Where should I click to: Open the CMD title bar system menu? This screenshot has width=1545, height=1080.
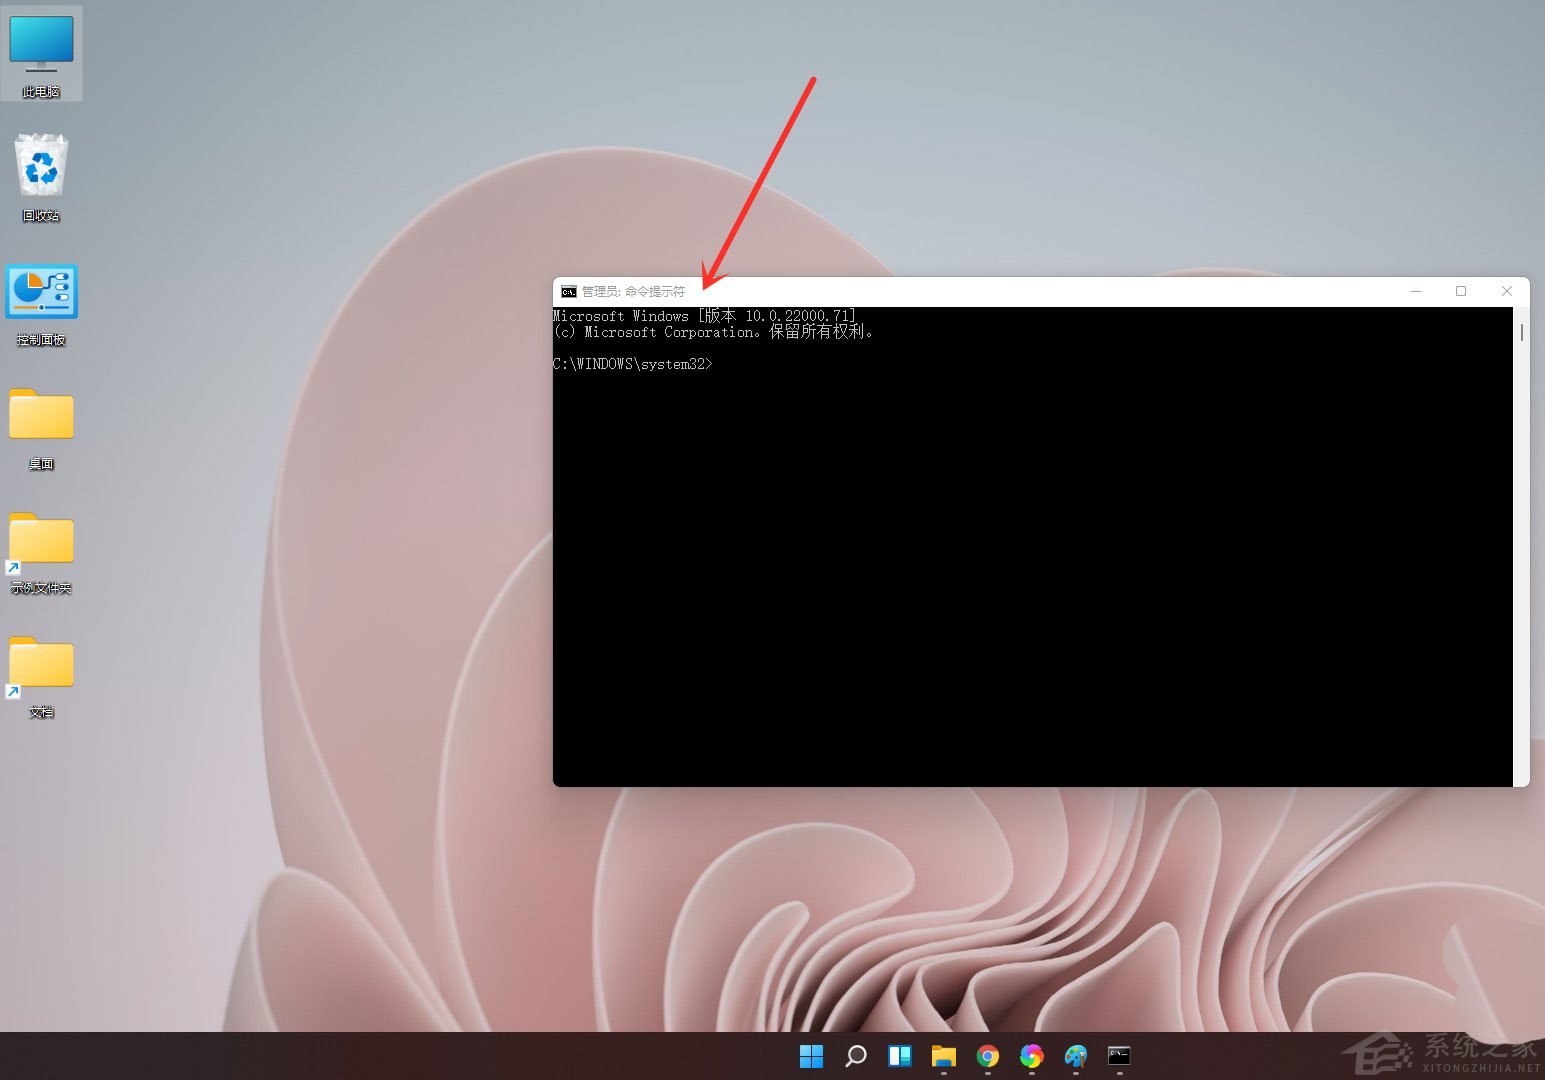coord(567,291)
